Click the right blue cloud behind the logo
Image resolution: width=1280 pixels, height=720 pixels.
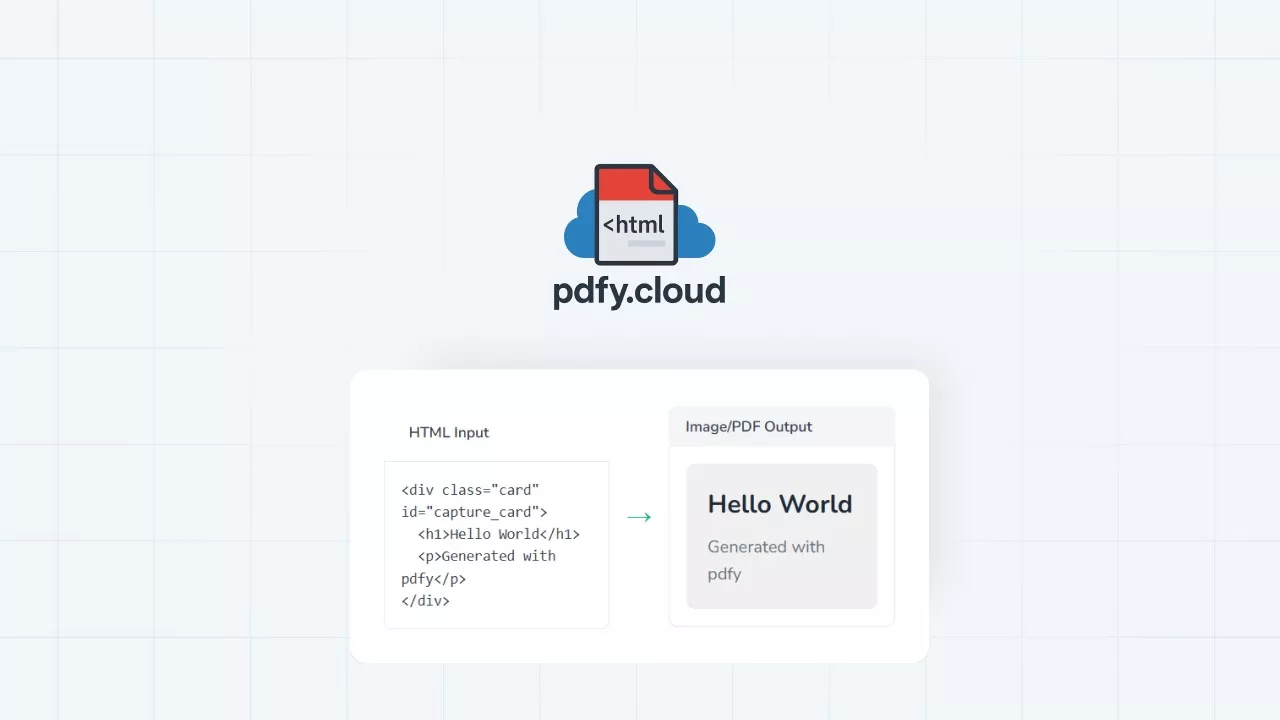point(697,236)
